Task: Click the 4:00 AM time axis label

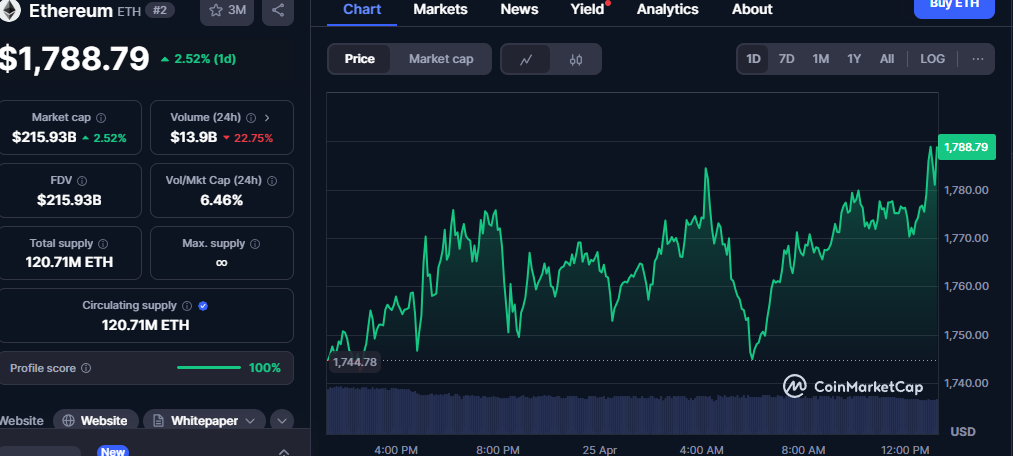Action: pyautogui.click(x=702, y=450)
